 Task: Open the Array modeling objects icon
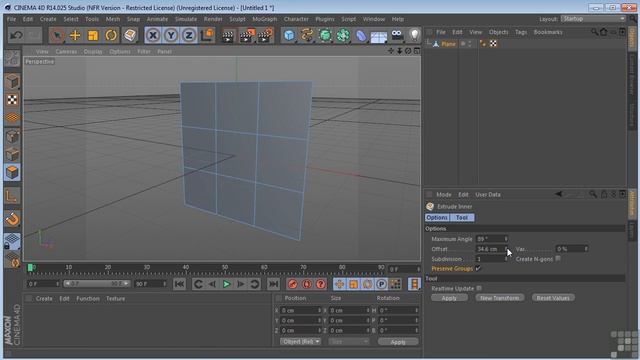pos(343,36)
